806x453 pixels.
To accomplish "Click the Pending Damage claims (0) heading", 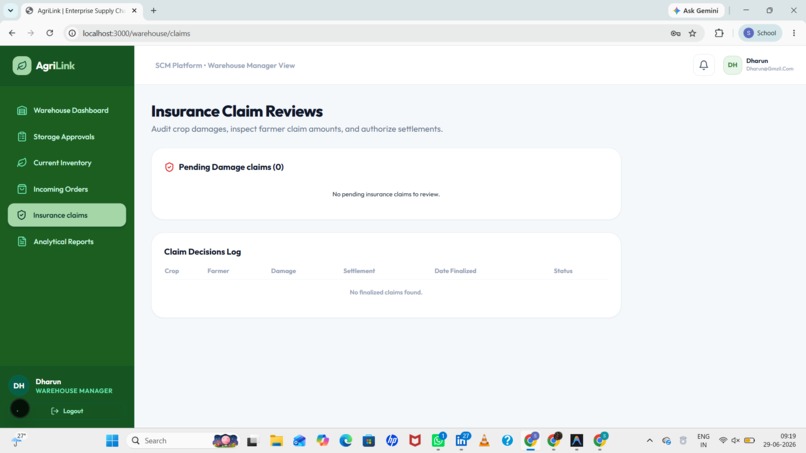I will point(231,167).
